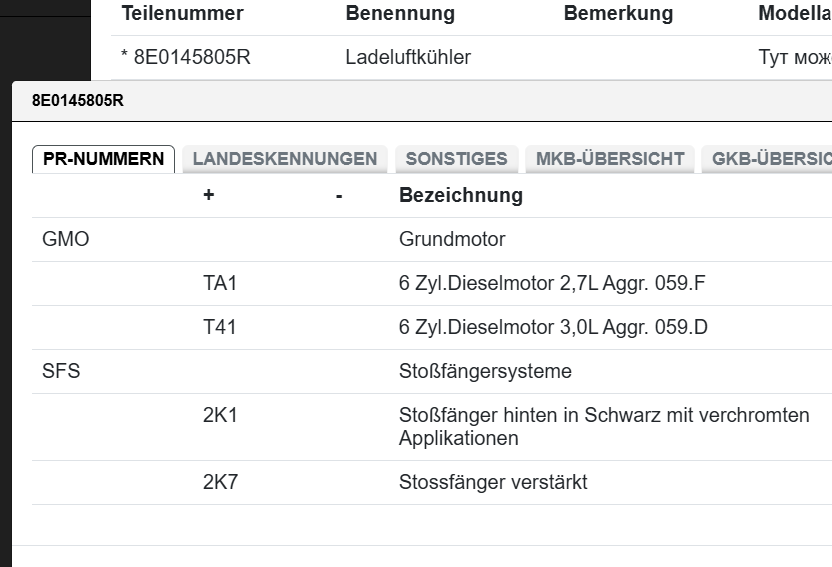Switch to the PR-NUMMERN tab
The image size is (832, 567).
(x=103, y=159)
